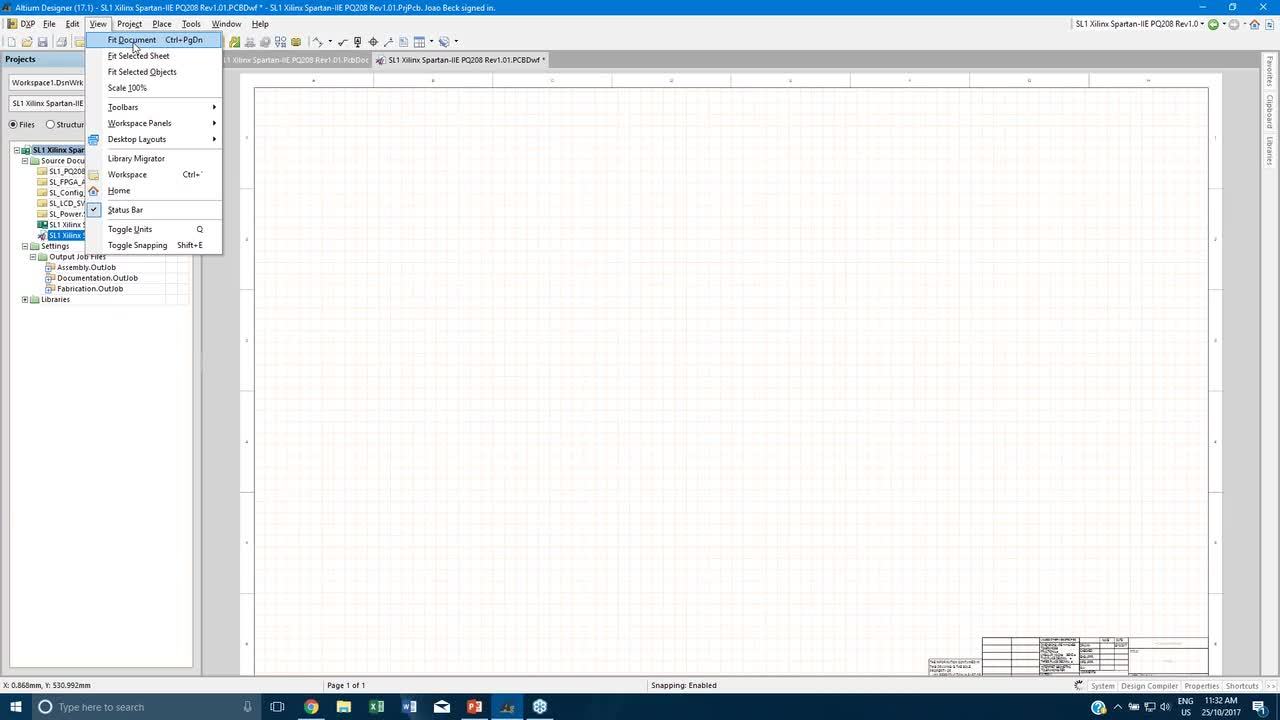Select Toggle Units menu entry
The width and height of the screenshot is (1280, 720).
point(130,229)
